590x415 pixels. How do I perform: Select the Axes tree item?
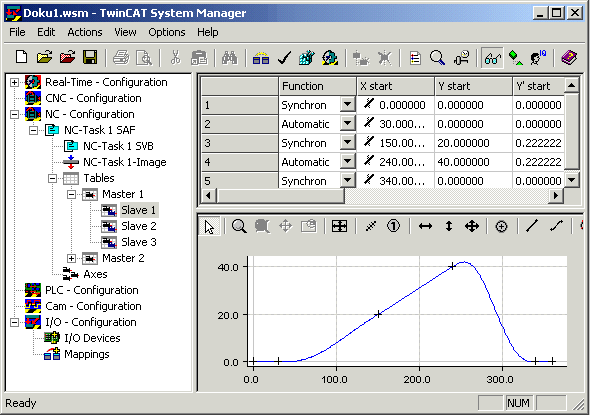(95, 274)
